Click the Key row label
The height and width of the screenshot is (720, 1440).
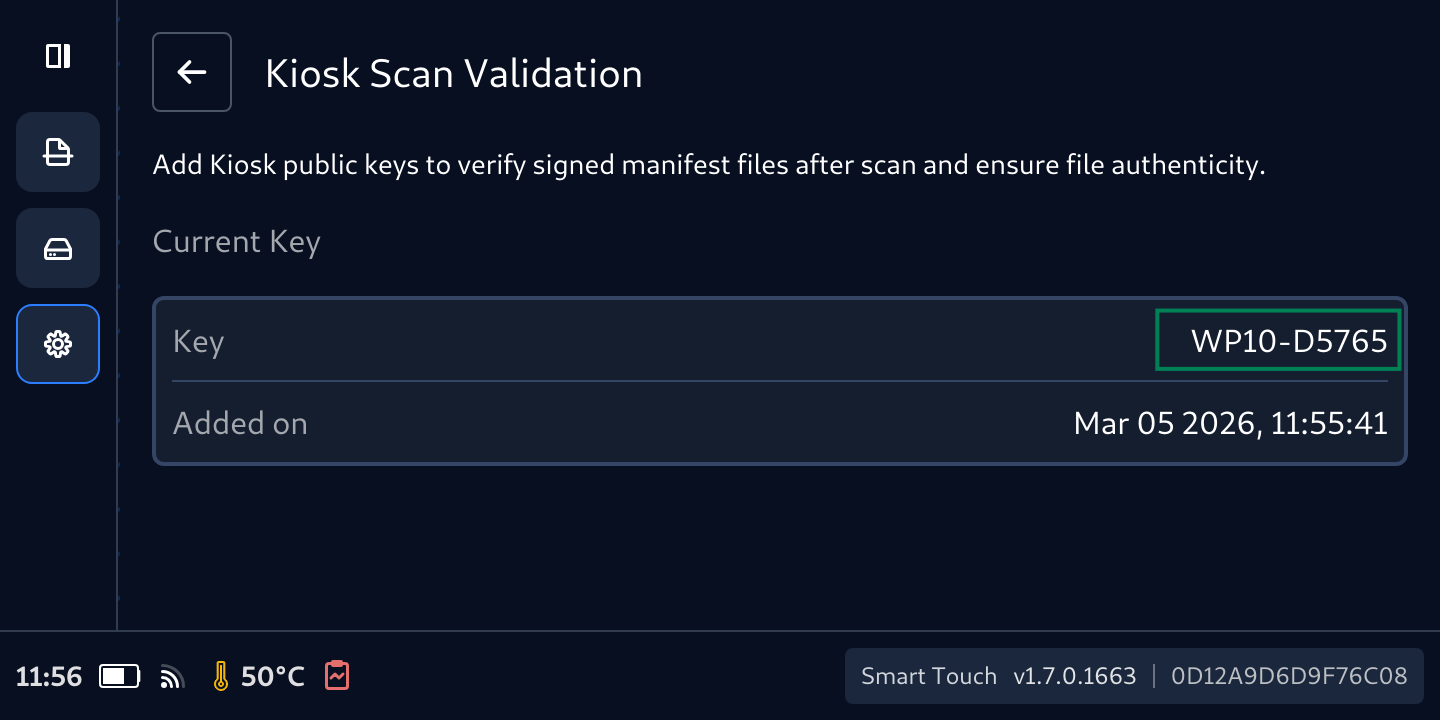(x=198, y=341)
